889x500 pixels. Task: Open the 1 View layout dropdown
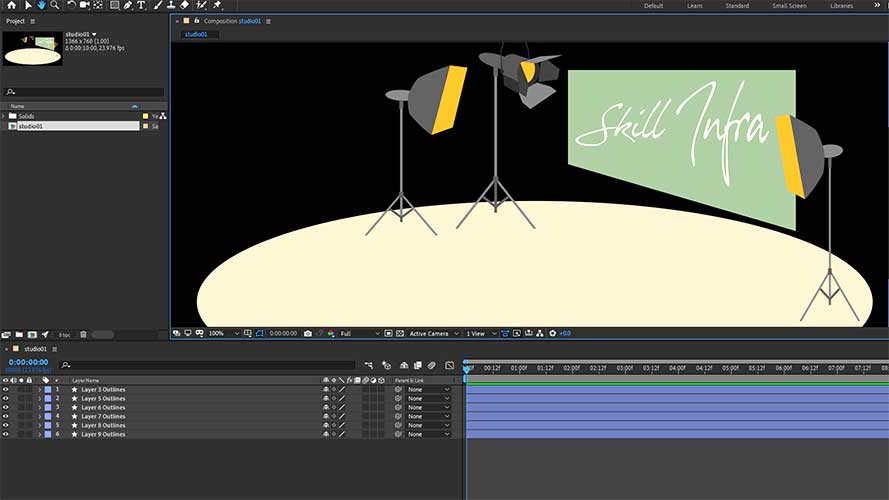coord(481,333)
